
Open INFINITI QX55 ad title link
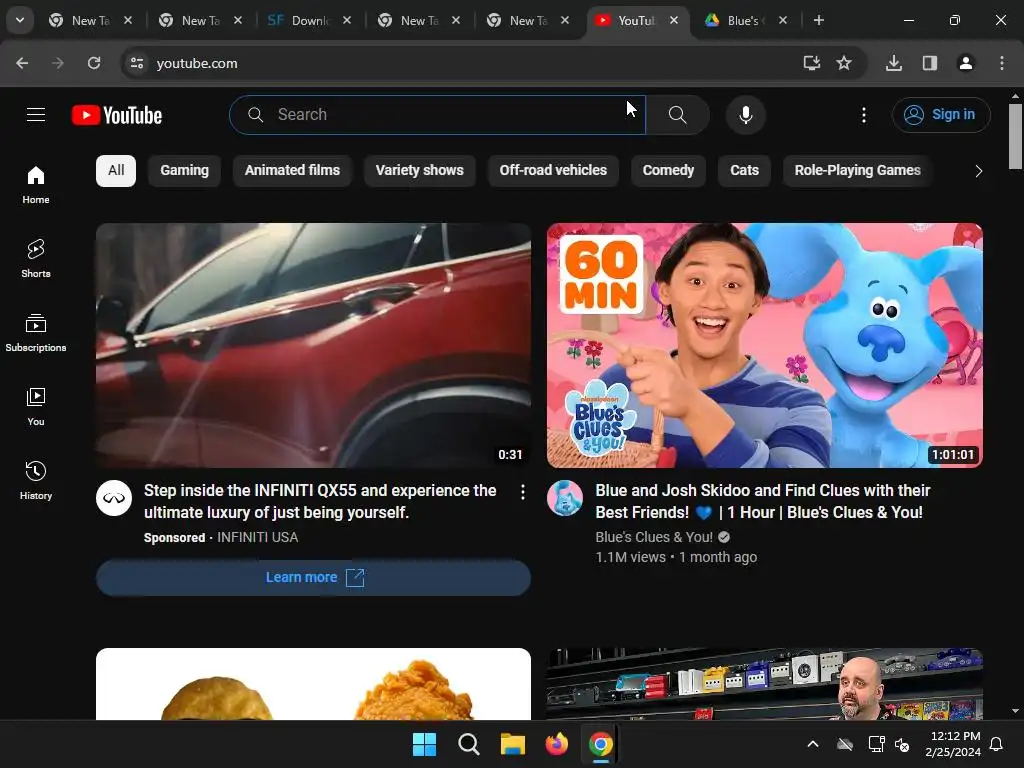[320, 502]
